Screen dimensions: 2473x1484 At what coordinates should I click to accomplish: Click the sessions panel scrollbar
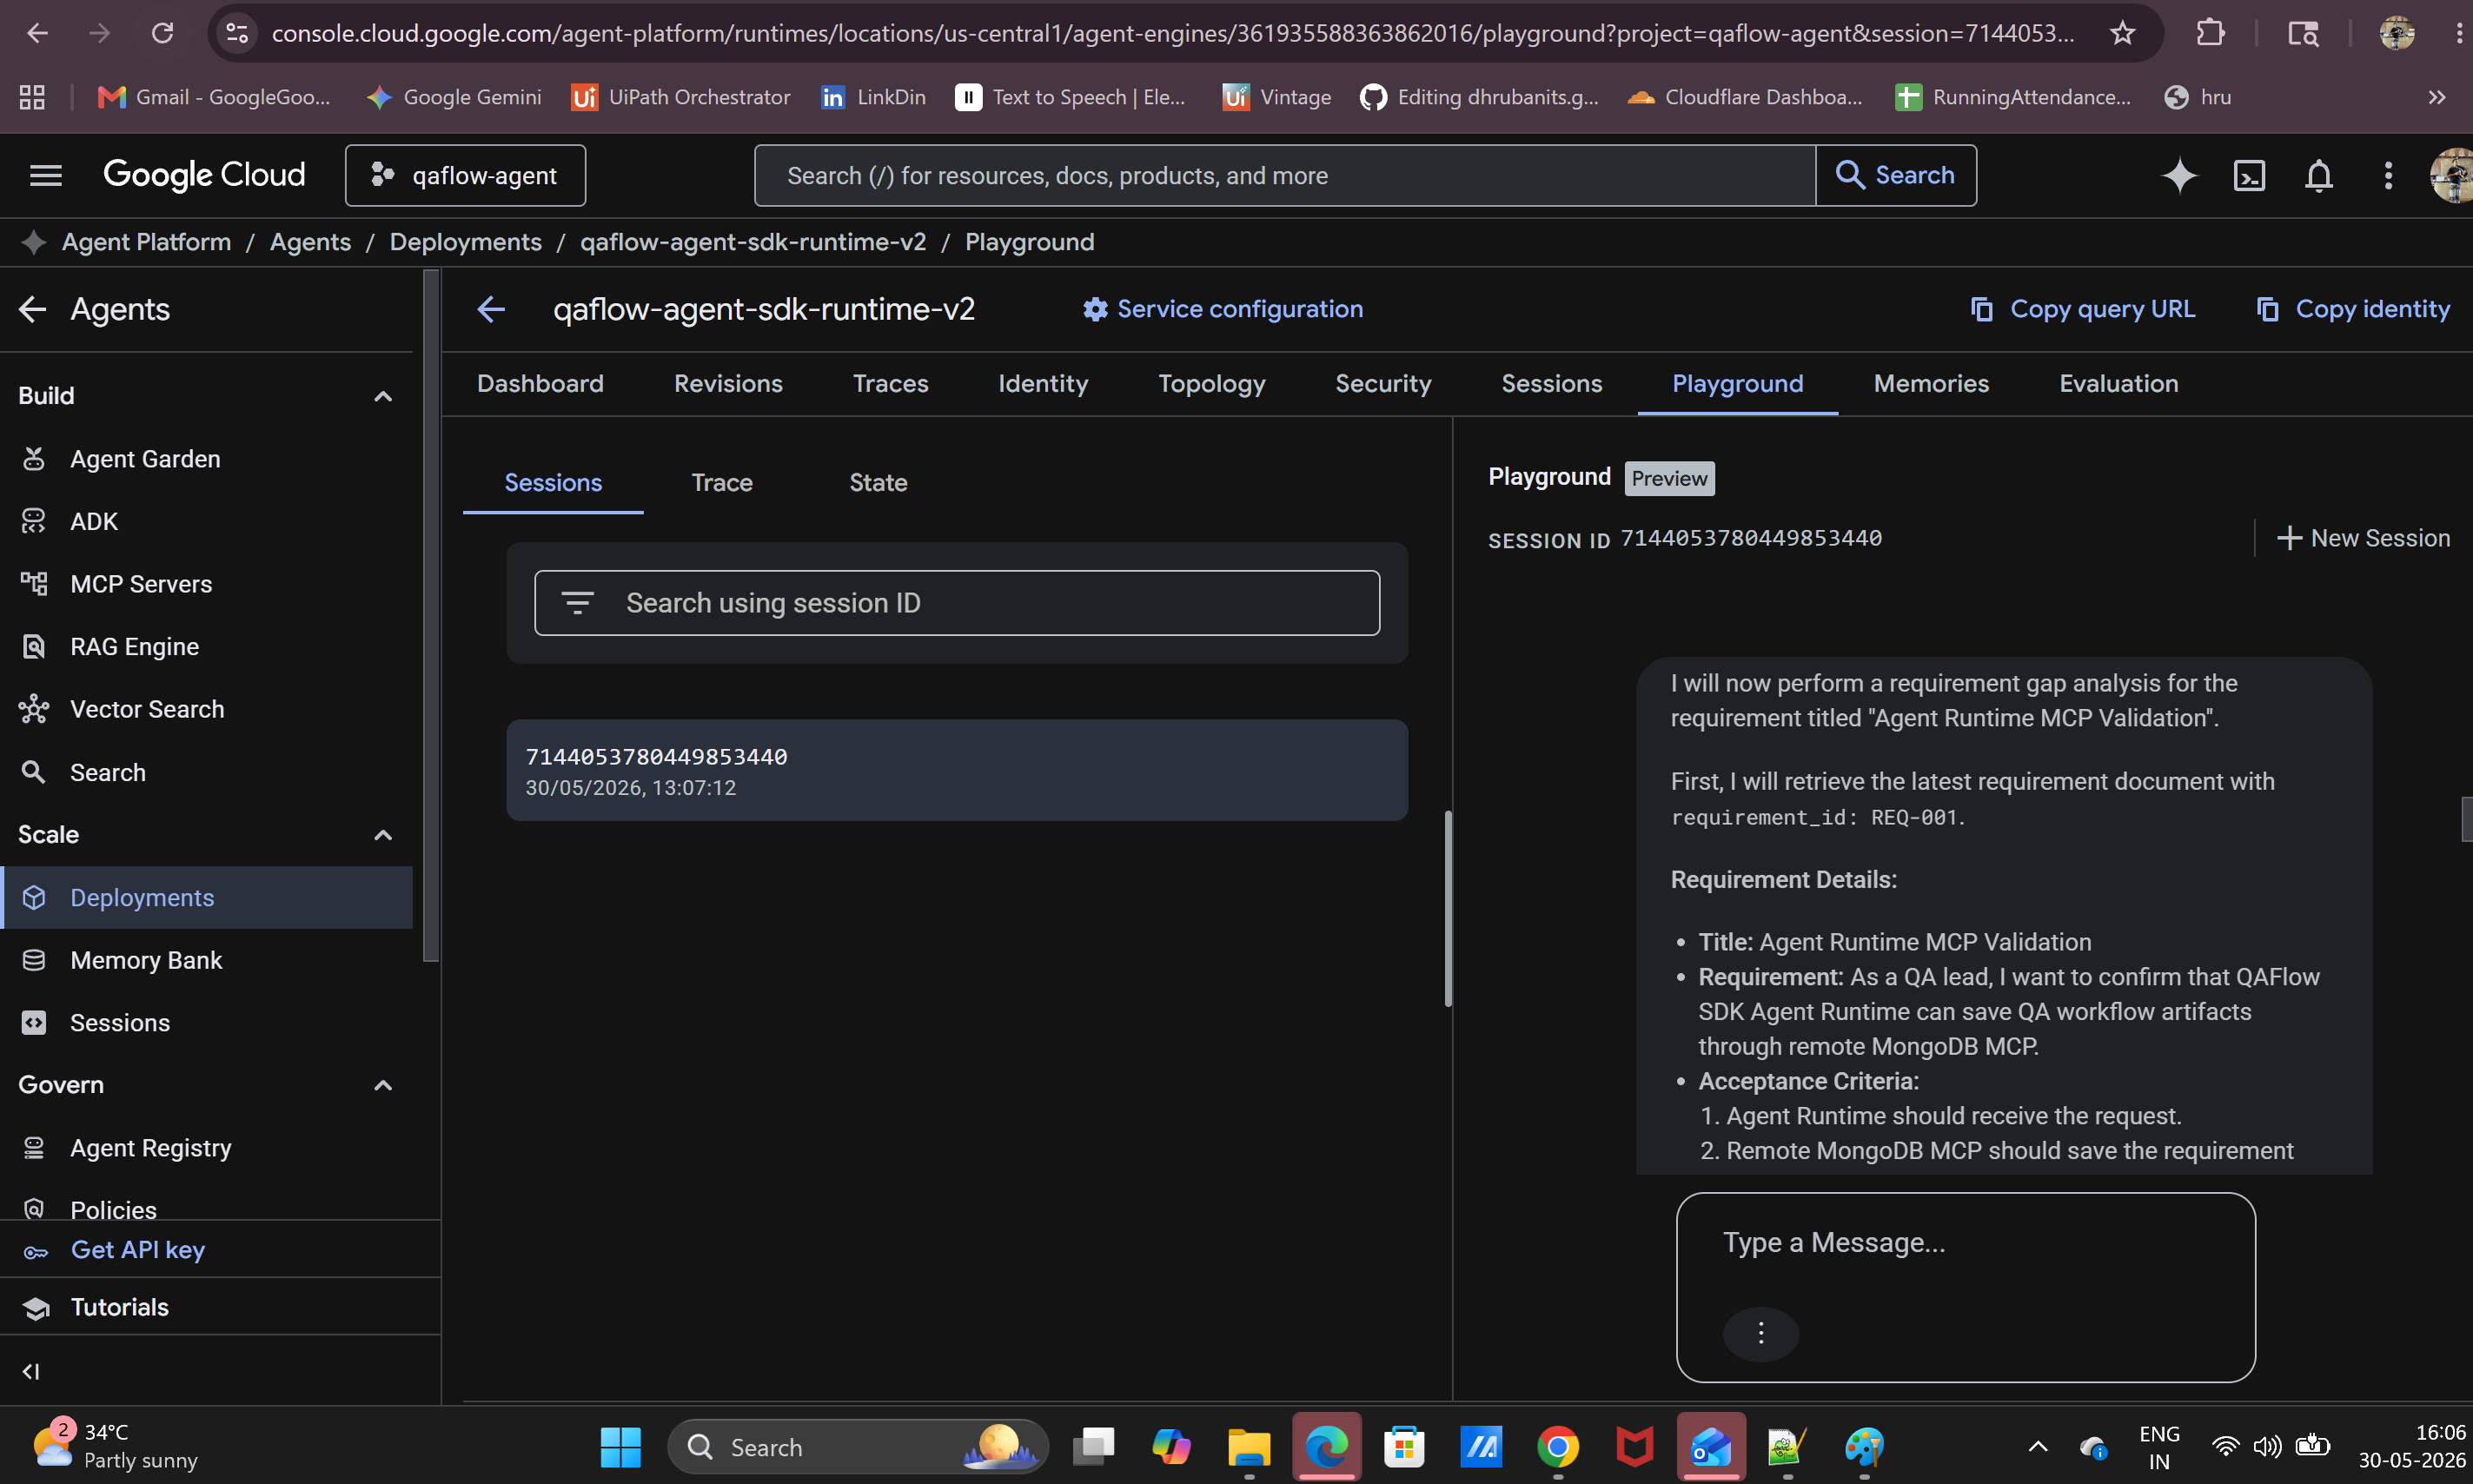(x=1447, y=908)
